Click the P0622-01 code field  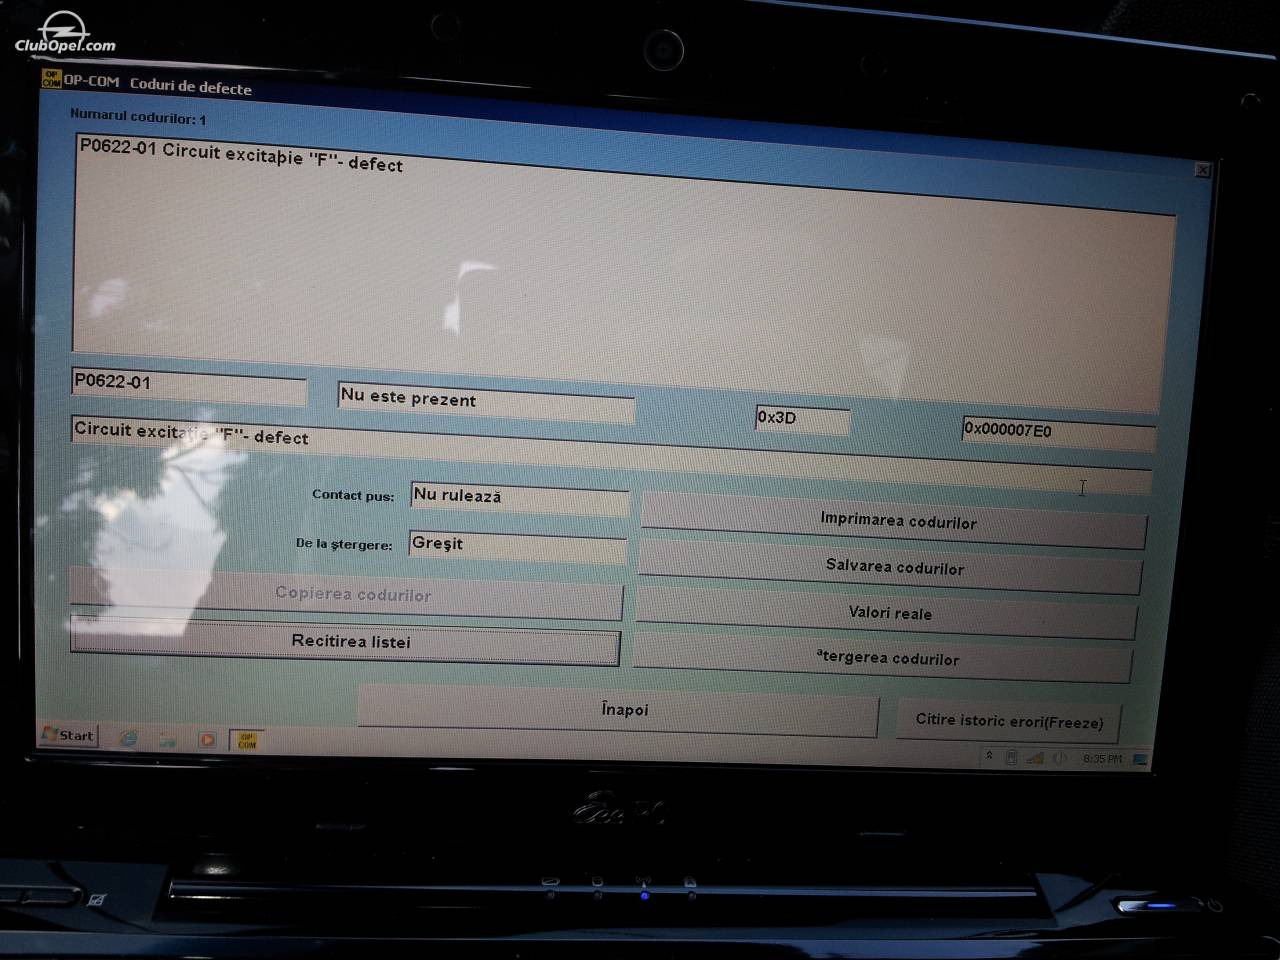(189, 385)
